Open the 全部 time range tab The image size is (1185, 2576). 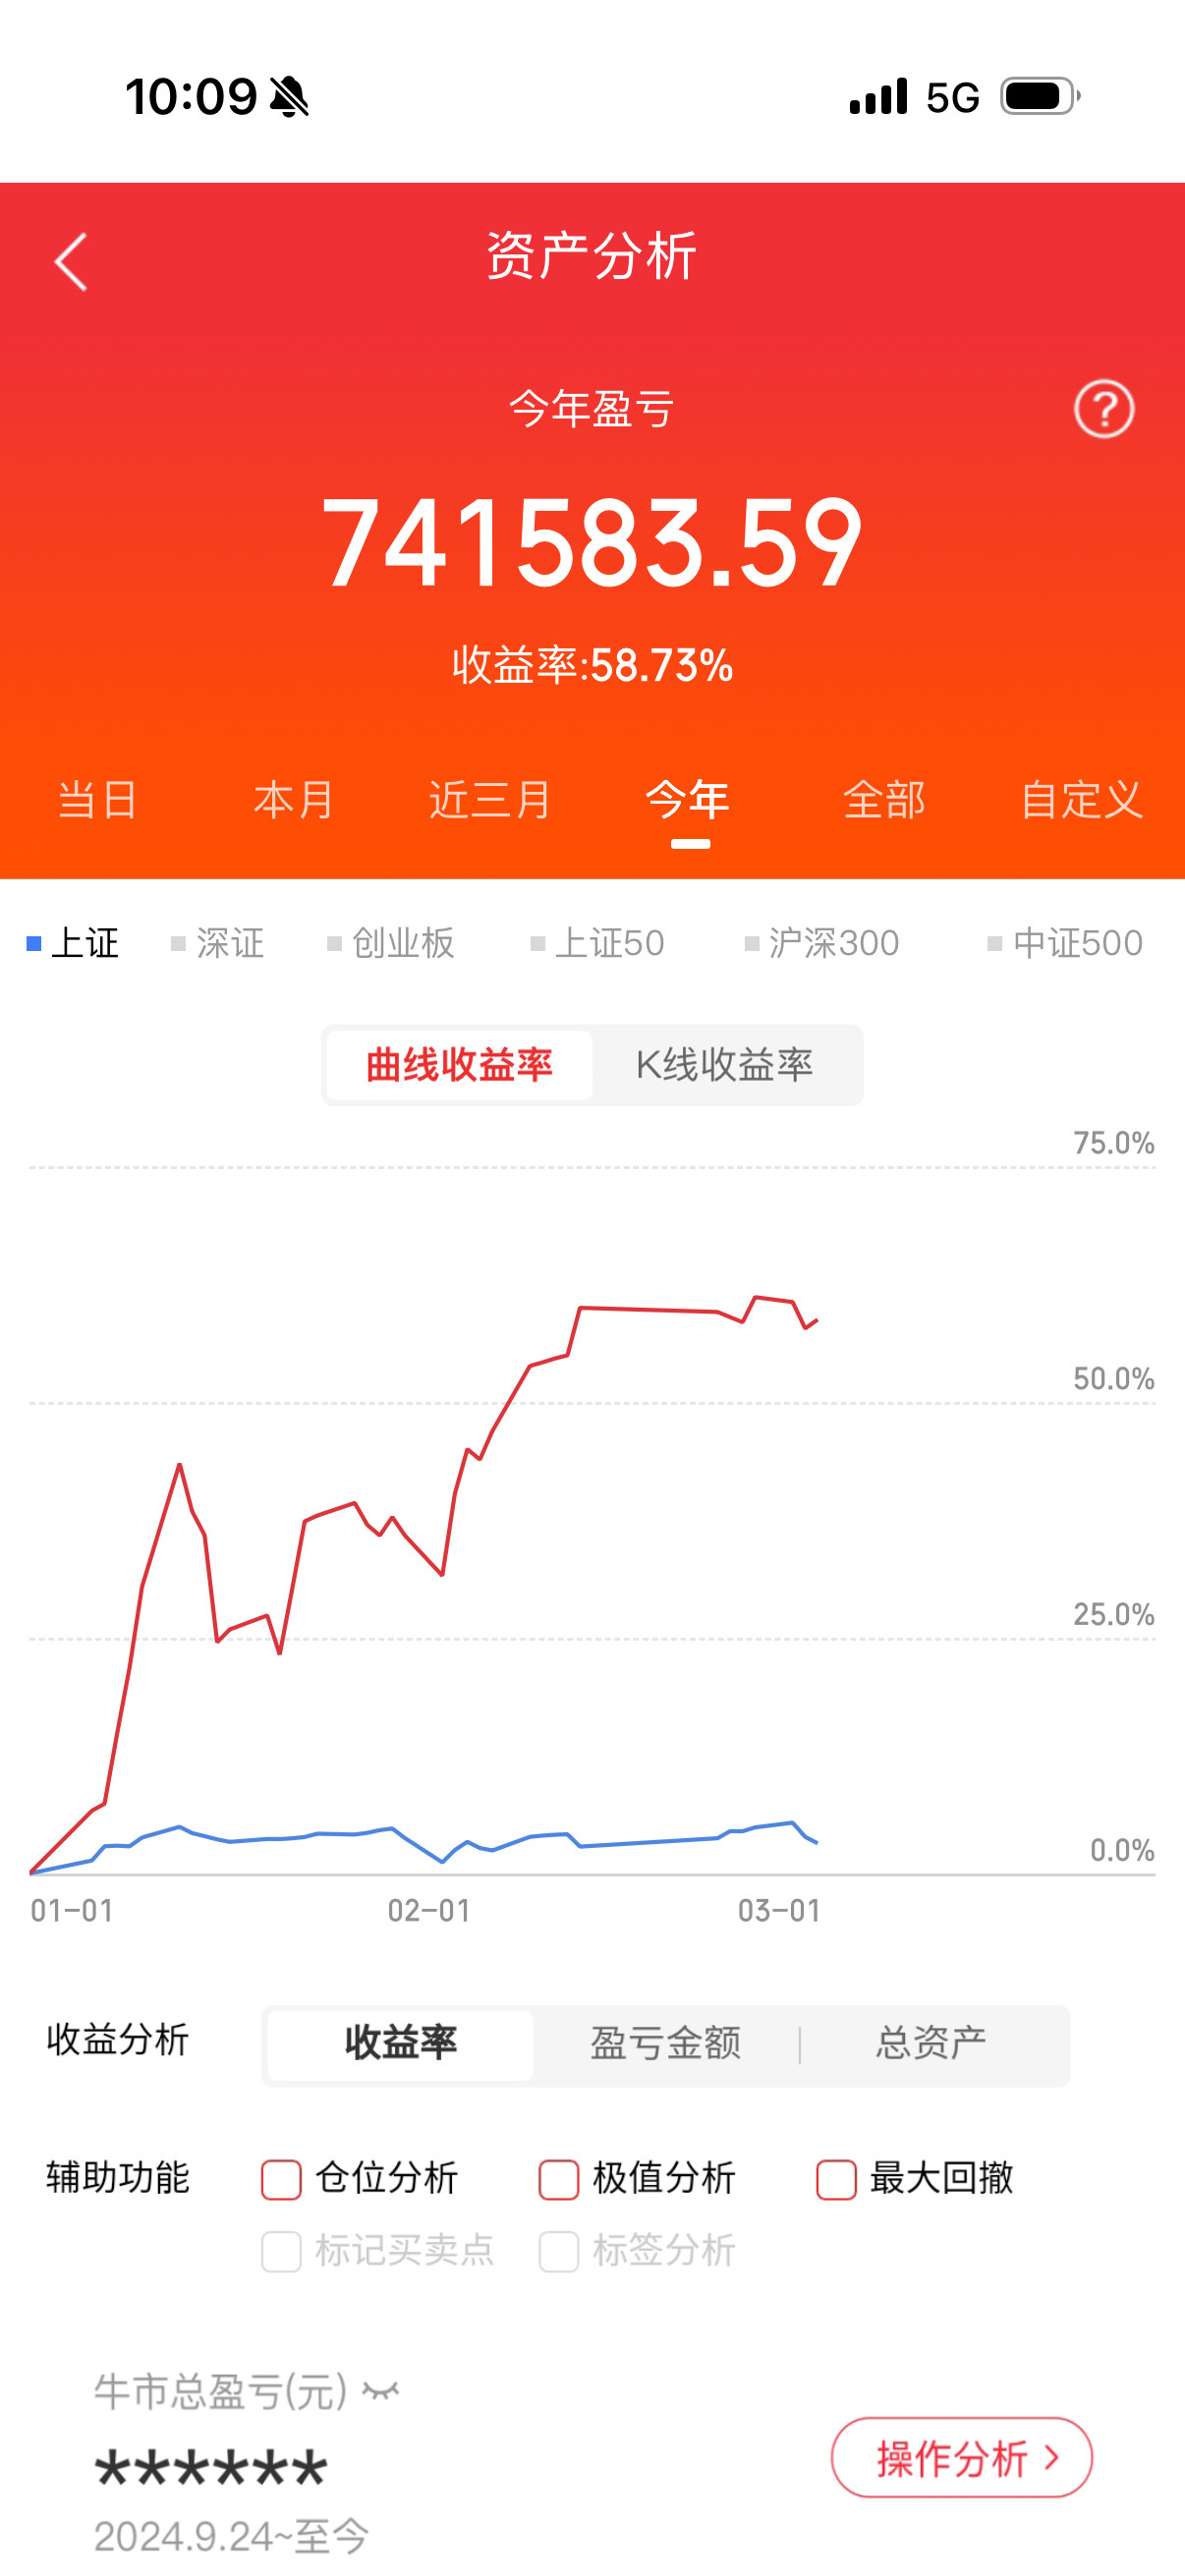(x=886, y=800)
